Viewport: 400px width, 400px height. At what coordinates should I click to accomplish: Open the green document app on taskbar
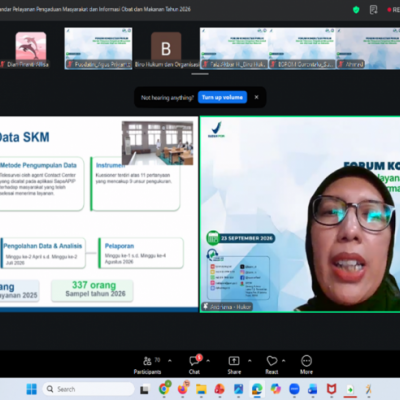(x=350, y=389)
